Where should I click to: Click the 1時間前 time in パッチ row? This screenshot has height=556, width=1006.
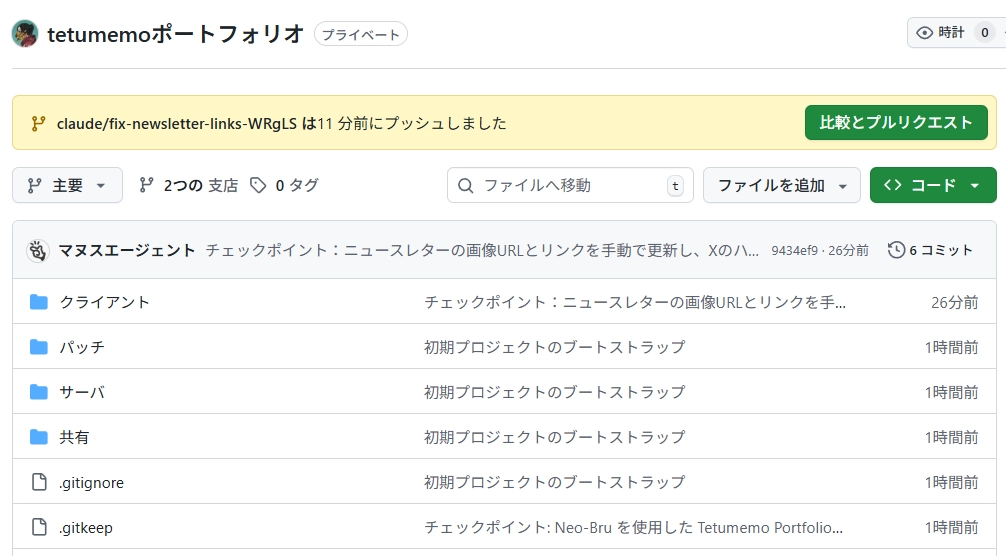coord(951,347)
